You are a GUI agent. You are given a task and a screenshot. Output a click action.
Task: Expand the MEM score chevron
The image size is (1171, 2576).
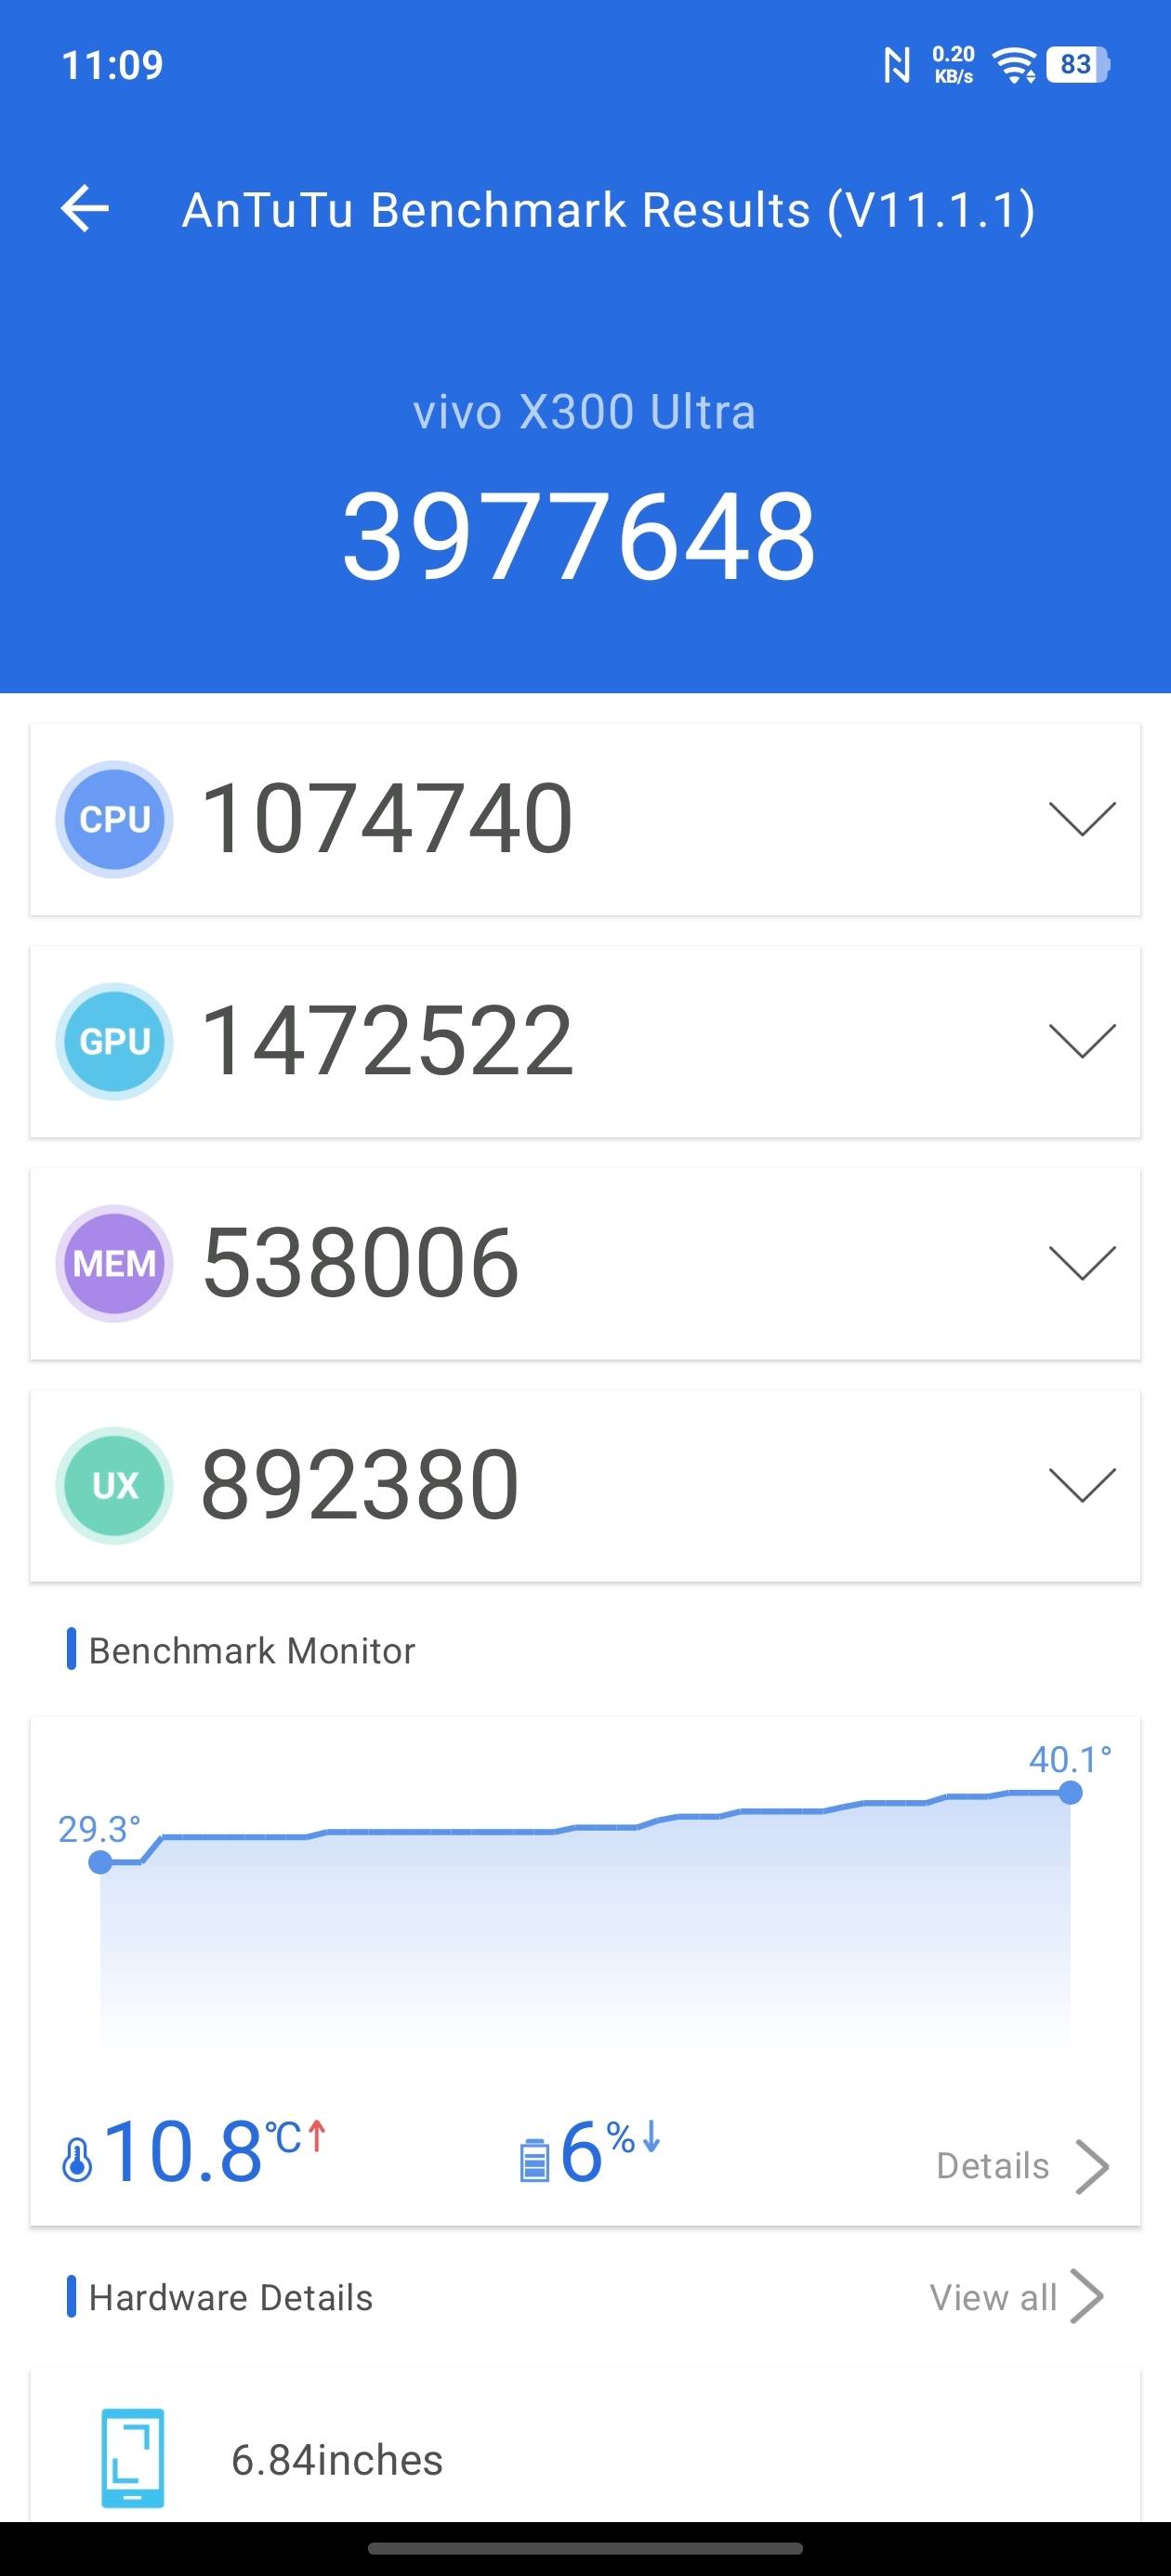point(1082,1263)
